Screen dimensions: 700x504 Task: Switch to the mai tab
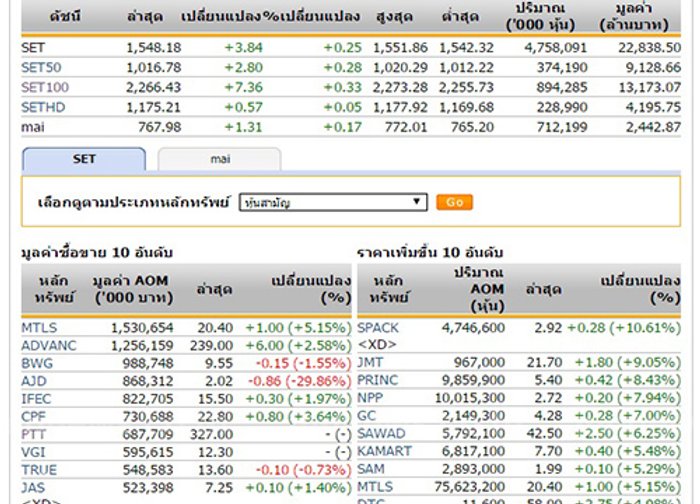point(220,159)
